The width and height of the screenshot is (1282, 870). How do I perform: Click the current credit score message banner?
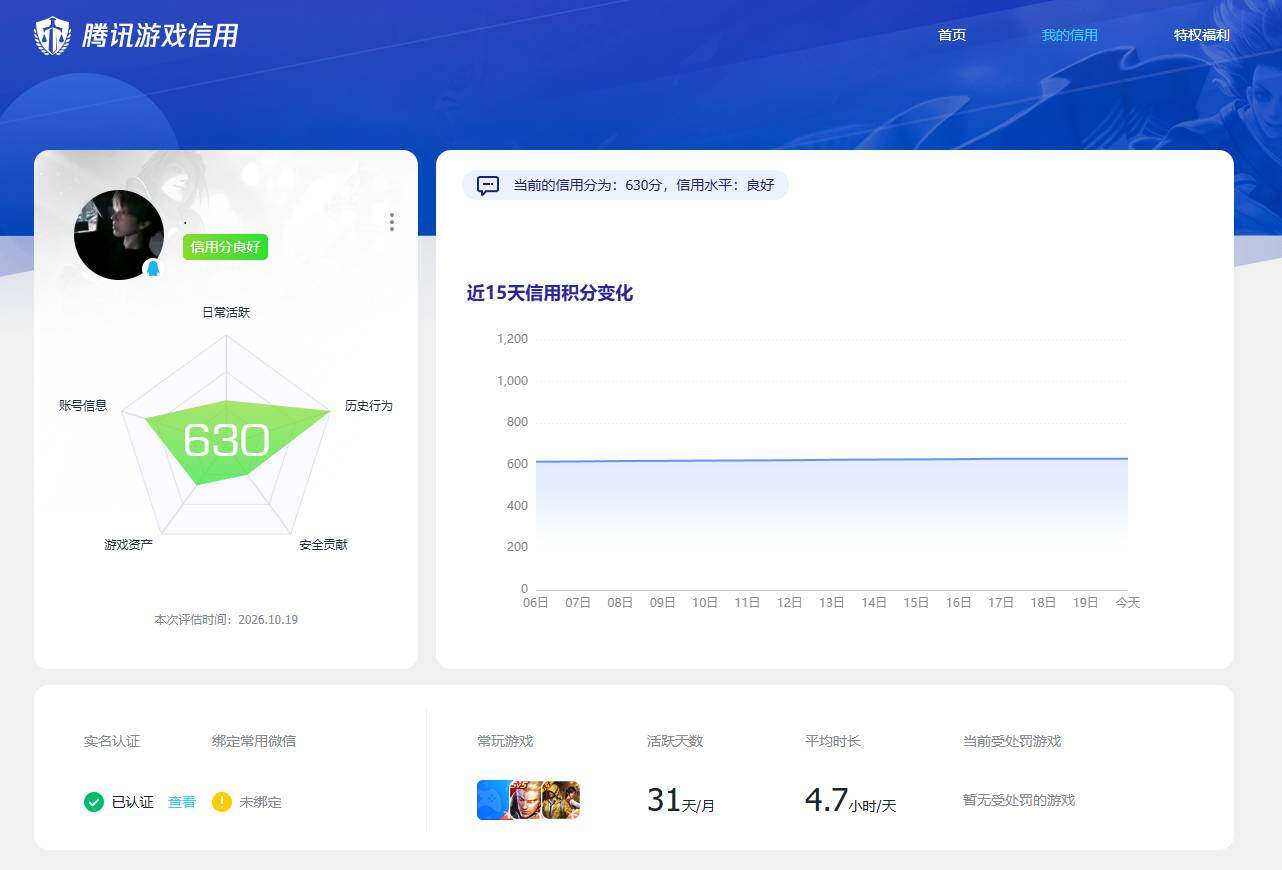[625, 185]
